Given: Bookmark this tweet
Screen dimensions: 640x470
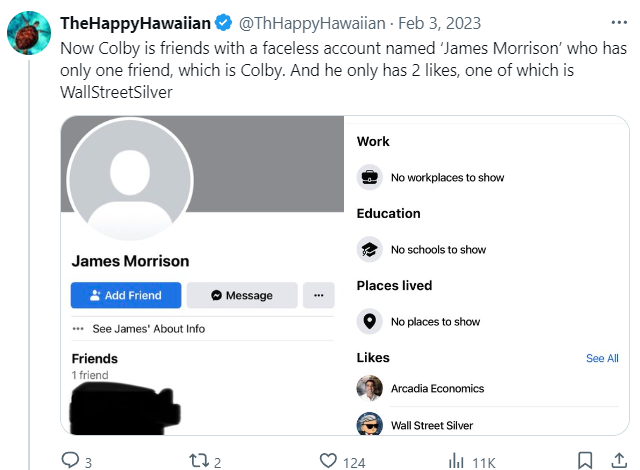Looking at the screenshot, I should click(x=586, y=460).
